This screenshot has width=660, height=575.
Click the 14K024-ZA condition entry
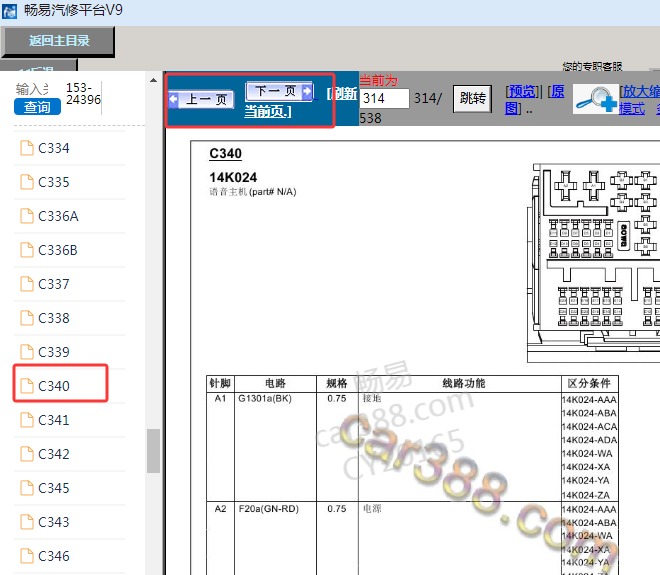(x=585, y=495)
